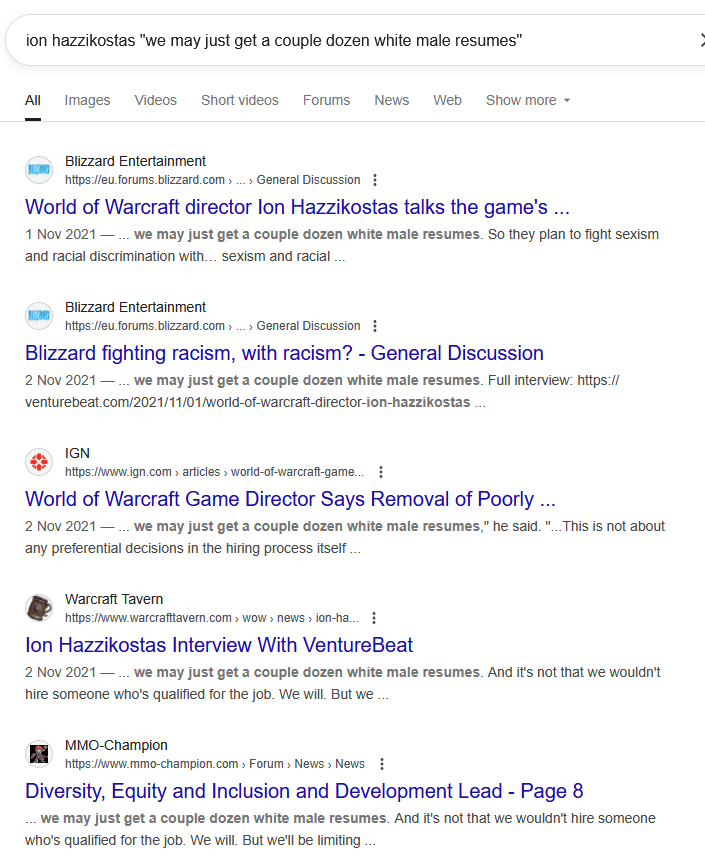The image size is (705, 862).
Task: Click Blizzard favicon of Ion Hazzikostas talks result
Action: click(x=39, y=170)
